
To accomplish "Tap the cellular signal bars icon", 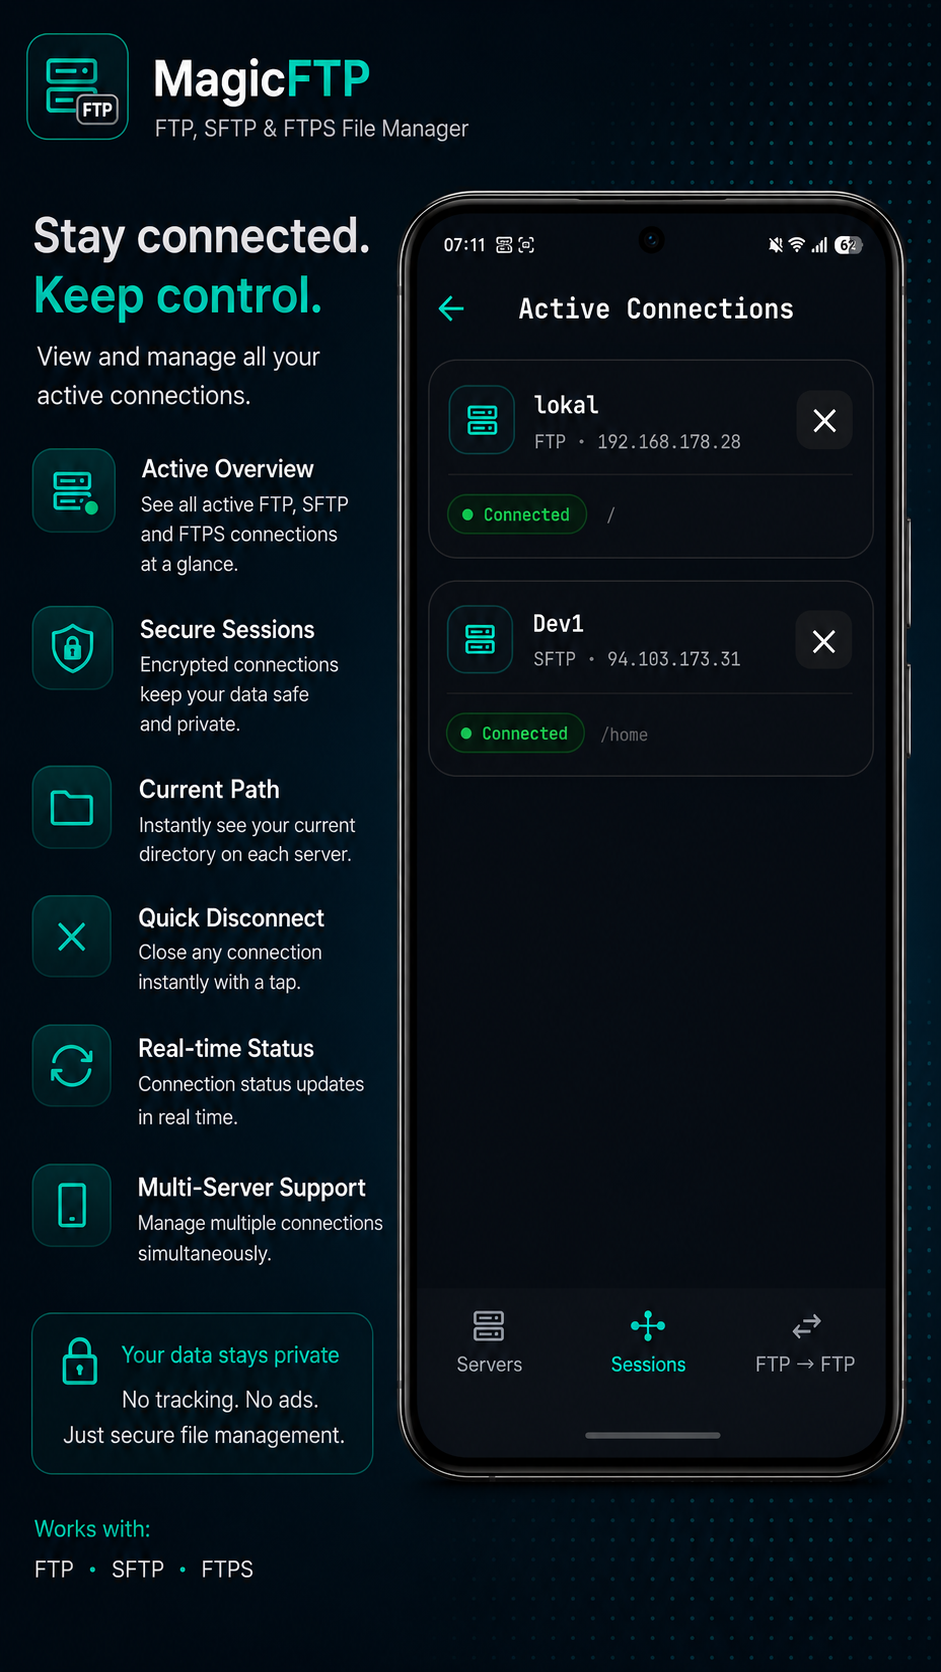I will pyautogui.click(x=819, y=245).
